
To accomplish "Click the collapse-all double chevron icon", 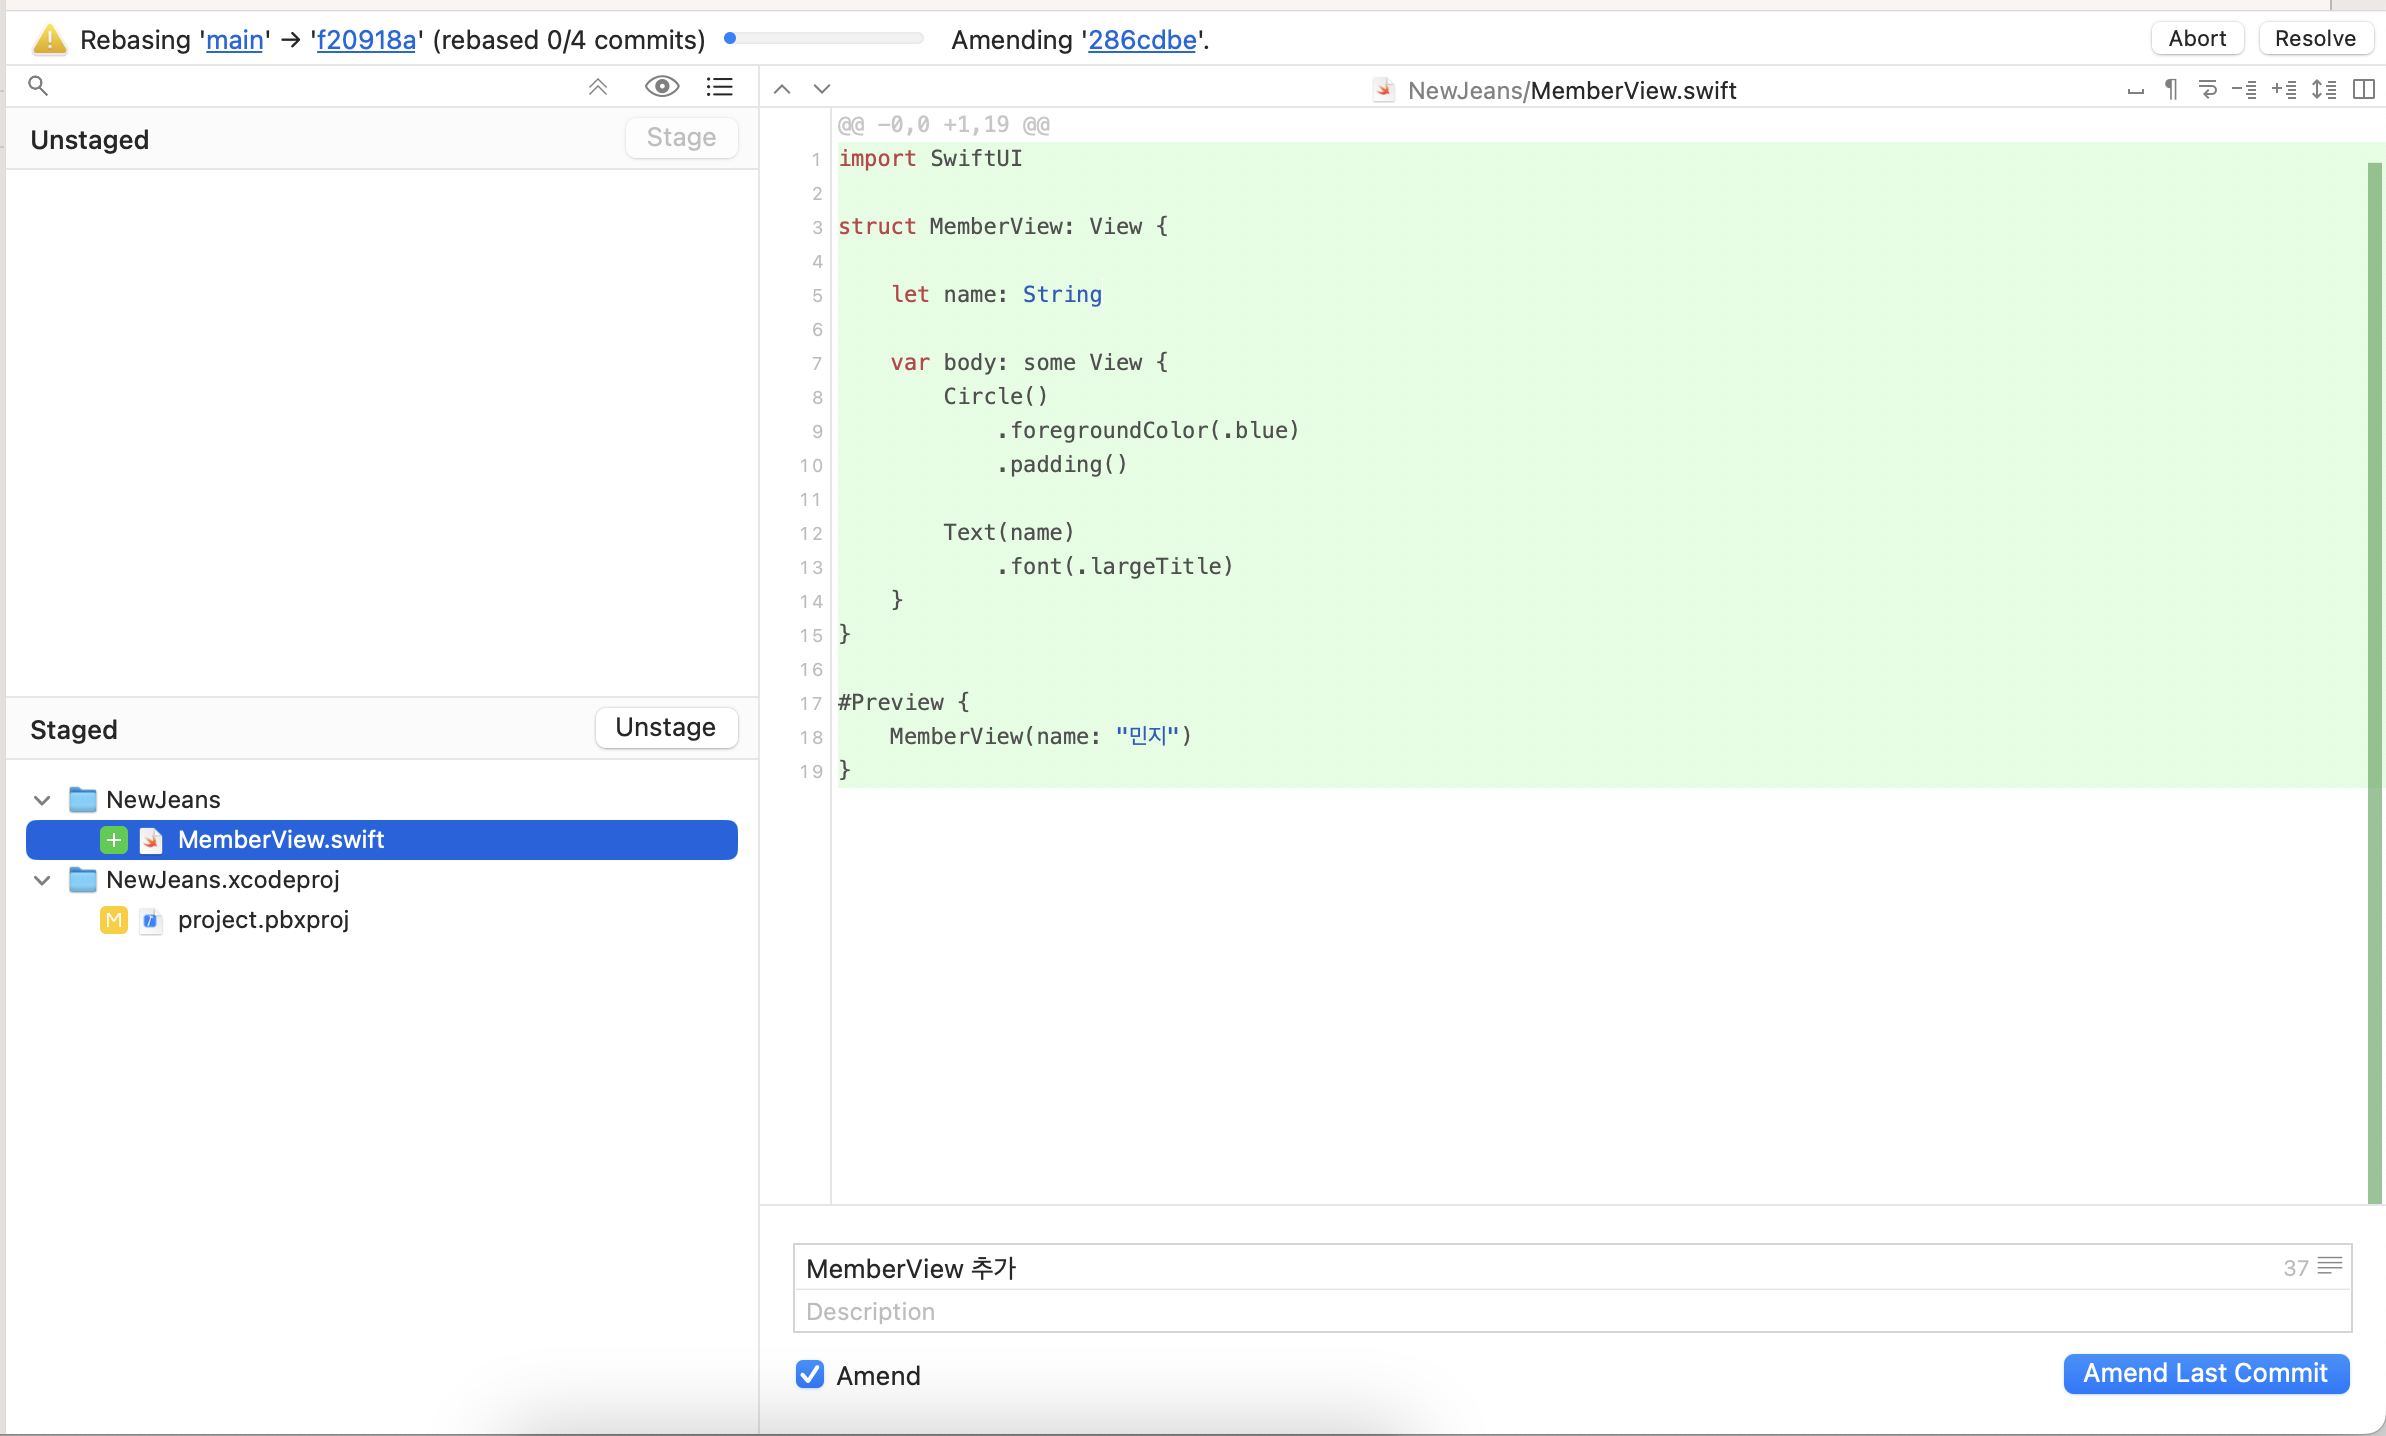I will 598,87.
